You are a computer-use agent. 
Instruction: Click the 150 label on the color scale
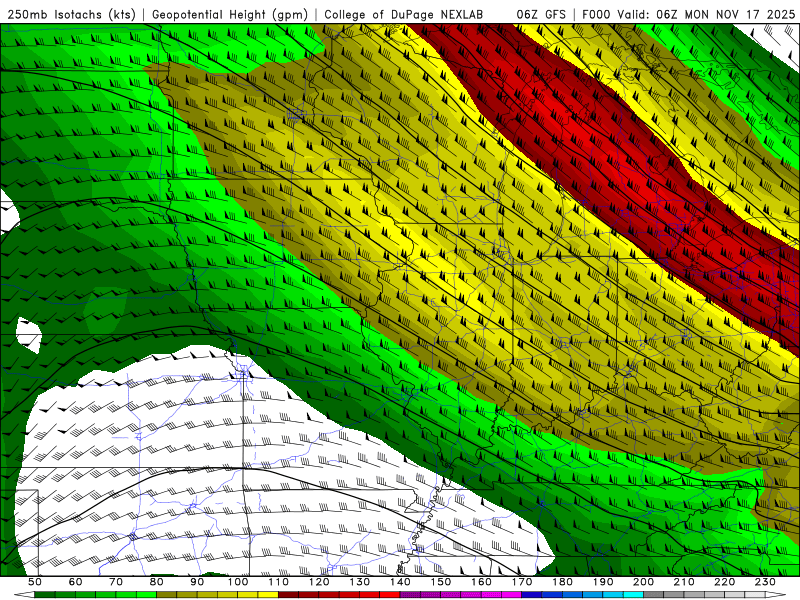point(441,582)
